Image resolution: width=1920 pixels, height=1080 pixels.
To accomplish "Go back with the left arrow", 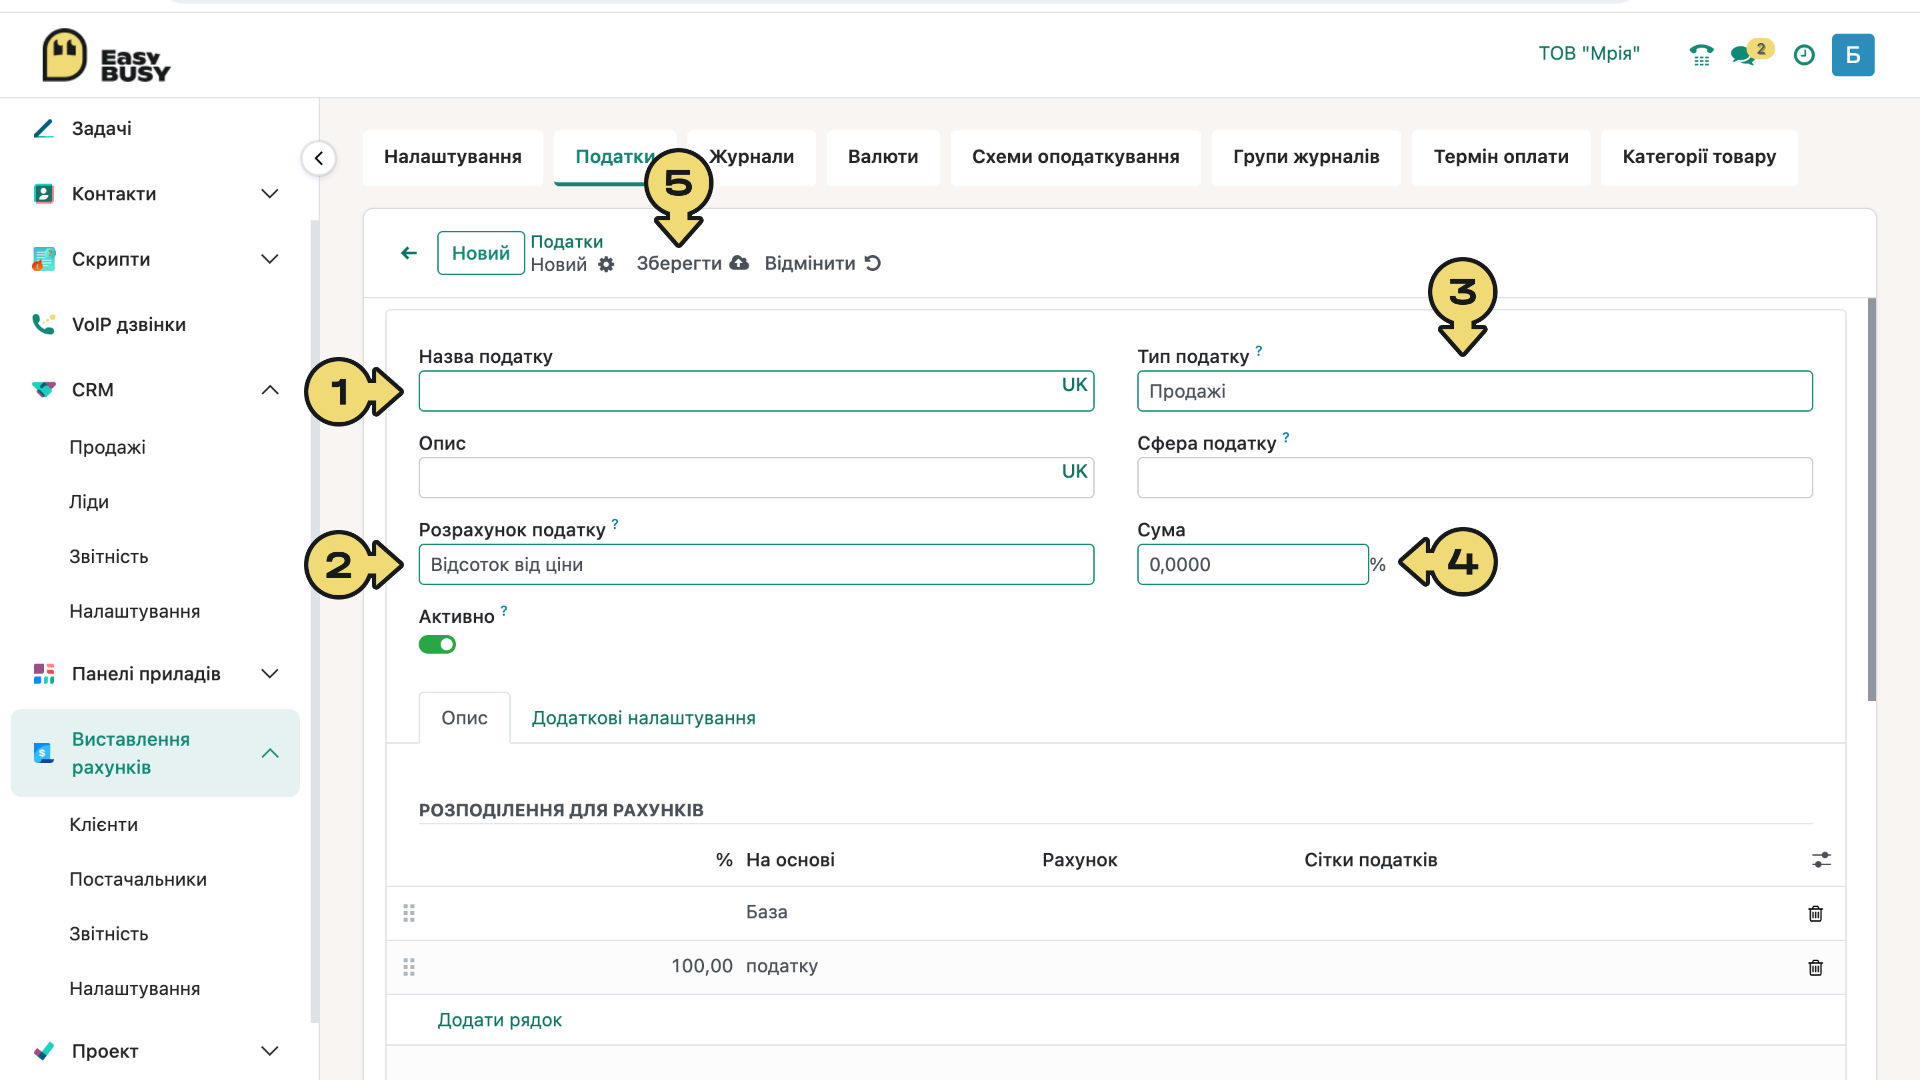I will (409, 253).
